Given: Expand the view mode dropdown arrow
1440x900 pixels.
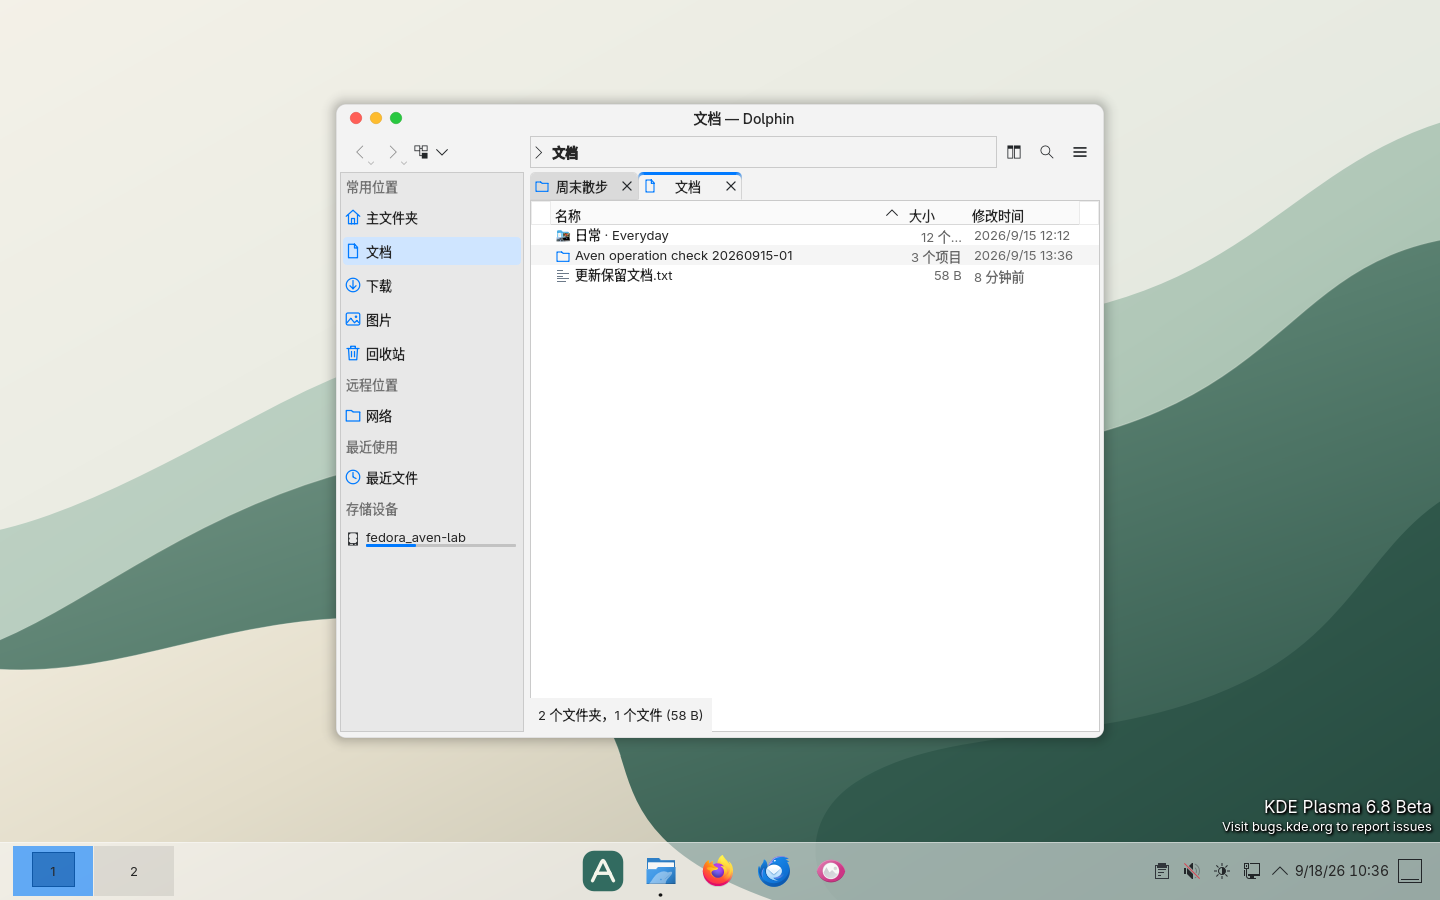Looking at the screenshot, I should click(442, 152).
